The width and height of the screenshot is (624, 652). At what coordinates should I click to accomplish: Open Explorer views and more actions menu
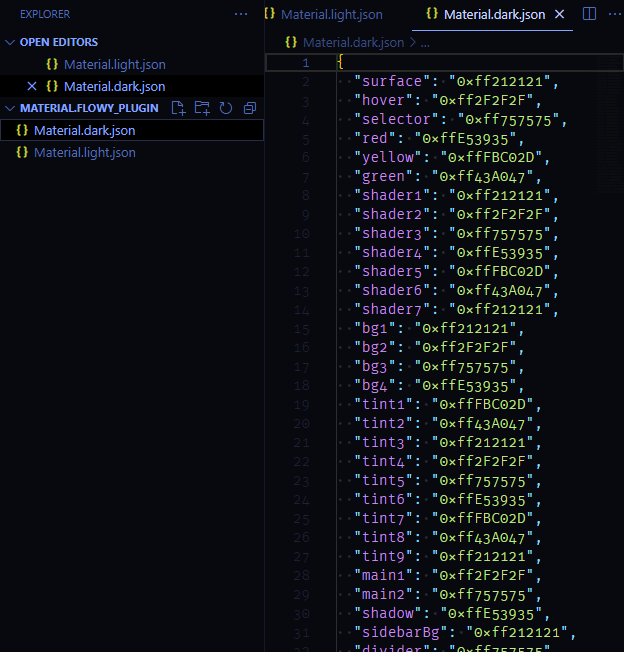coord(240,14)
